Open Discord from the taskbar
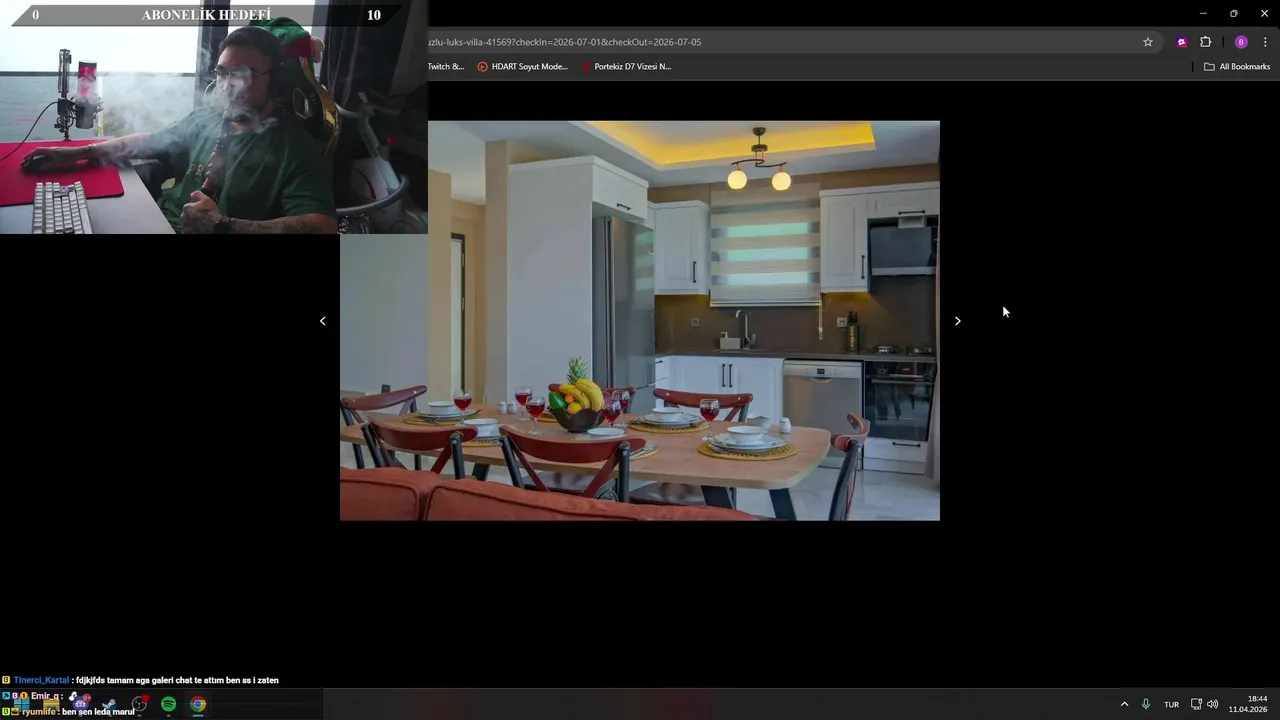This screenshot has height=720, width=1280. pos(80,704)
